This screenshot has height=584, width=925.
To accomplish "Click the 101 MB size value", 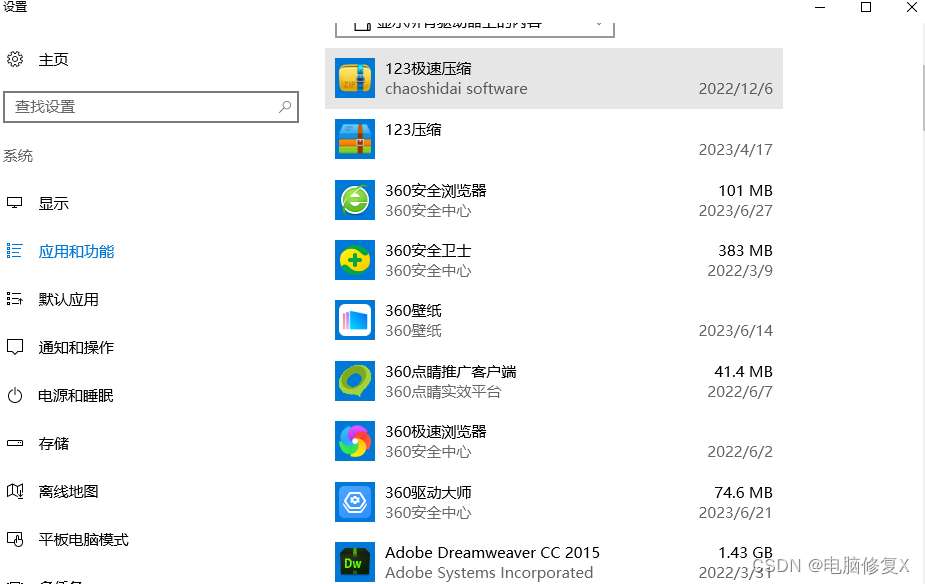I will [745, 191].
